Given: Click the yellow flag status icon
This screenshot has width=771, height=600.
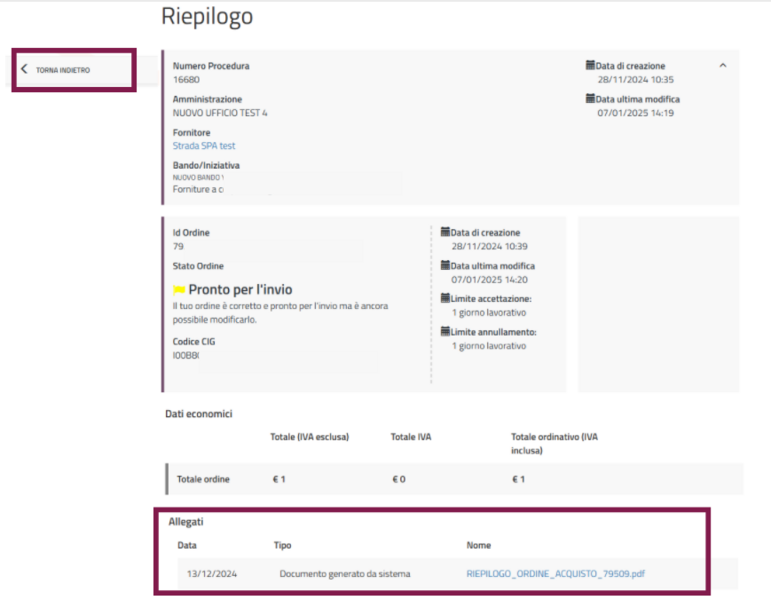Looking at the screenshot, I should (179, 290).
